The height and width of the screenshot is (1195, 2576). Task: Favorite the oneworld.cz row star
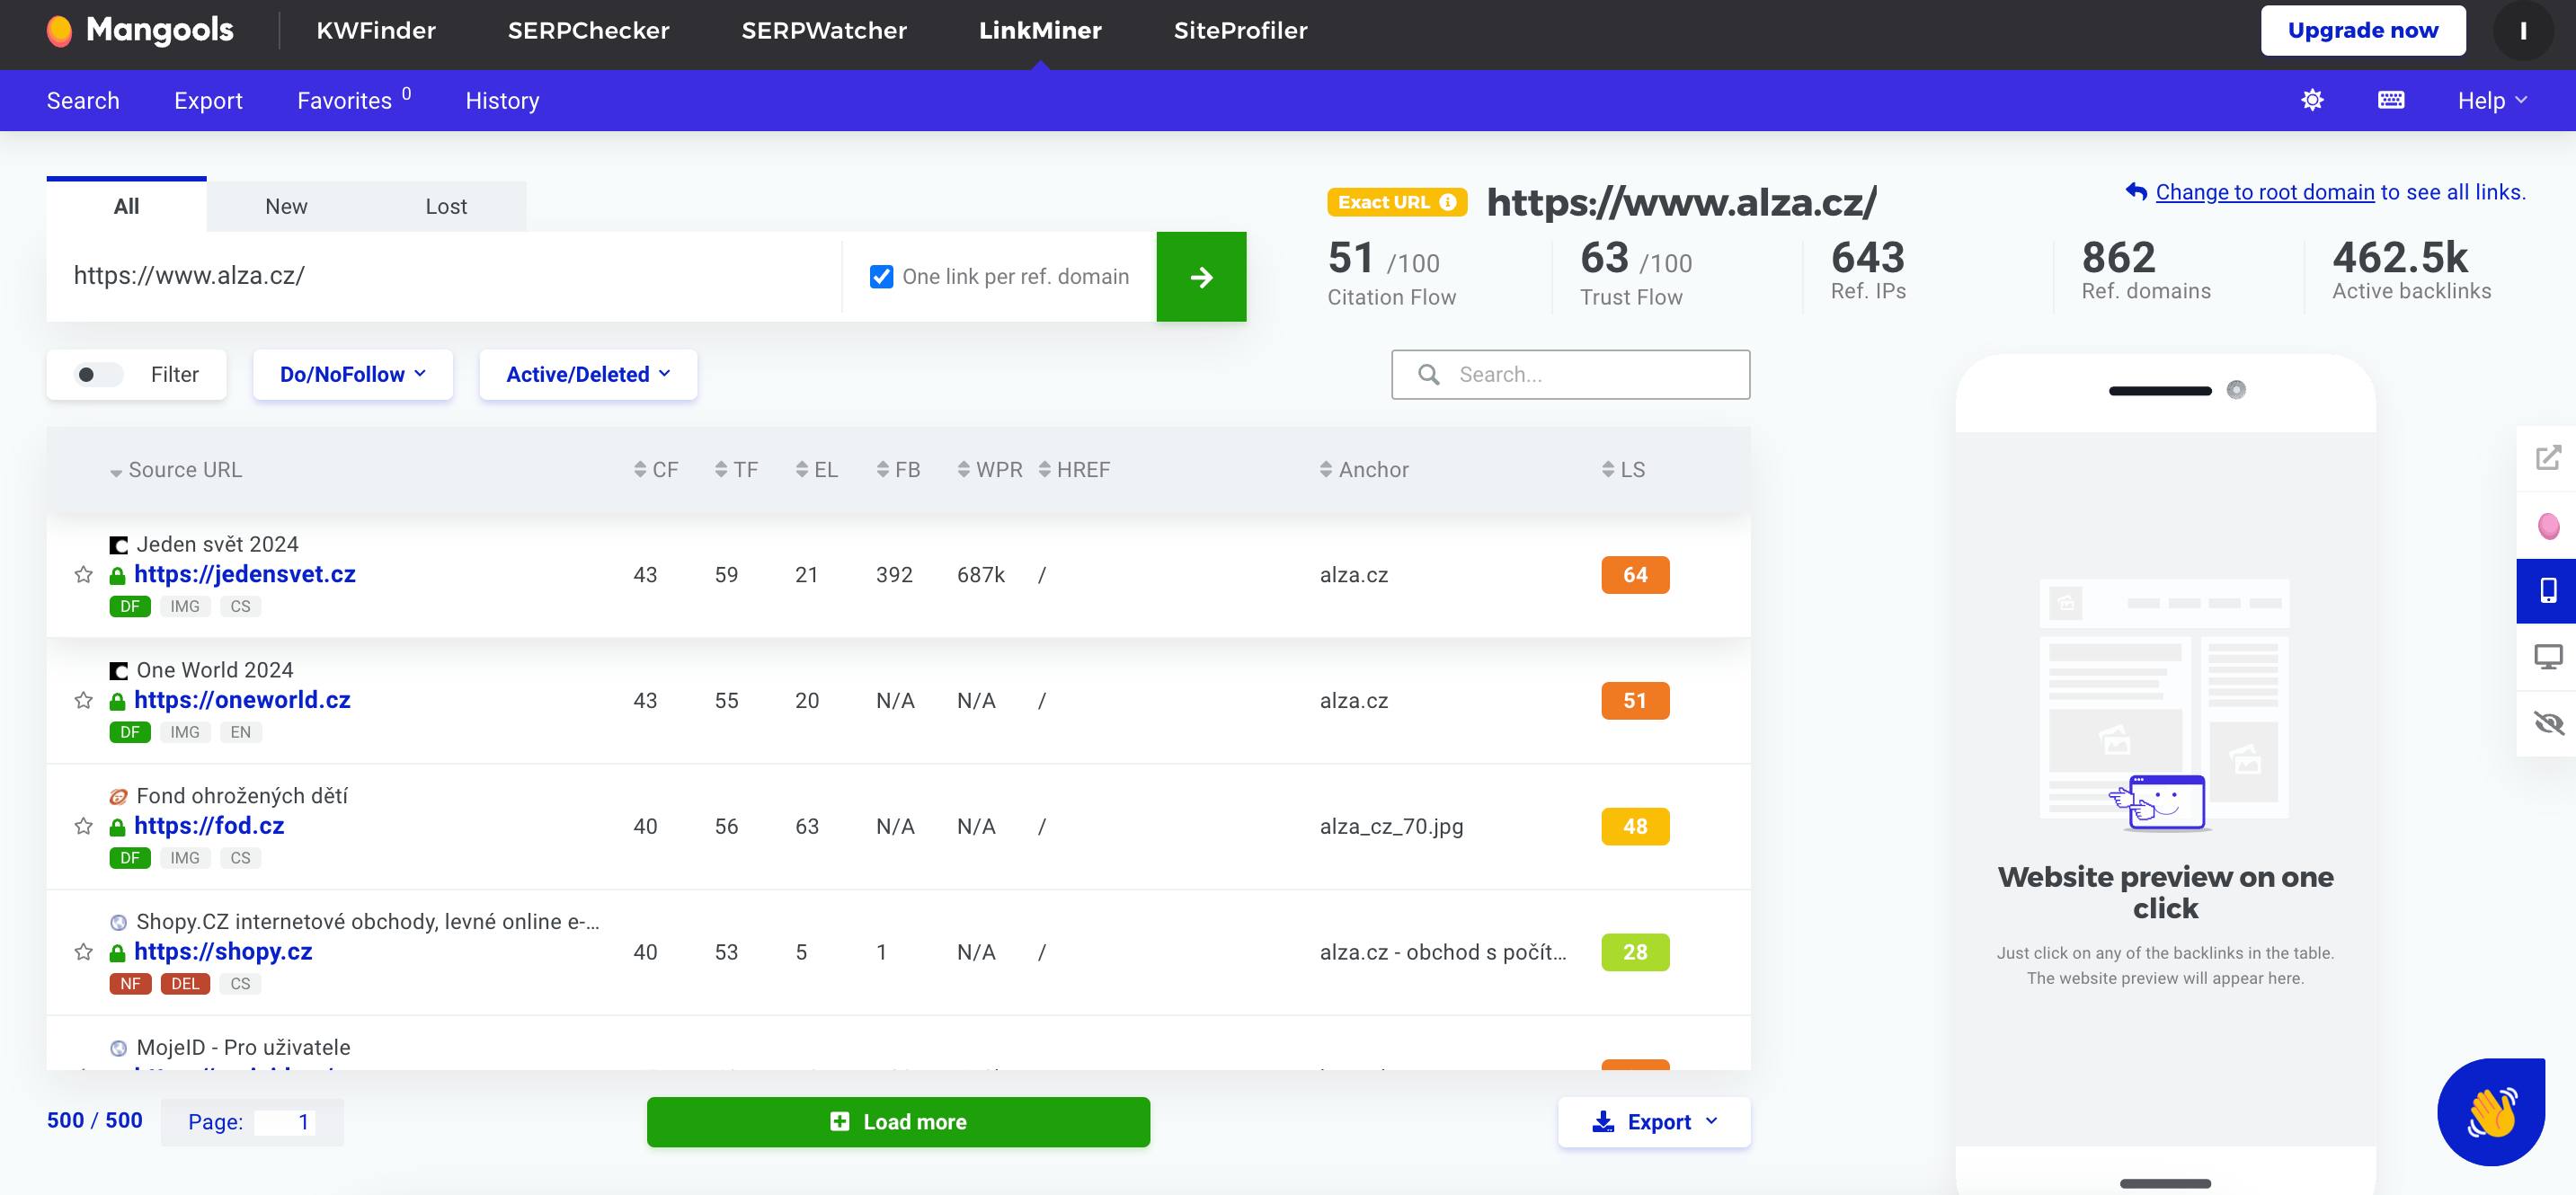click(x=84, y=701)
